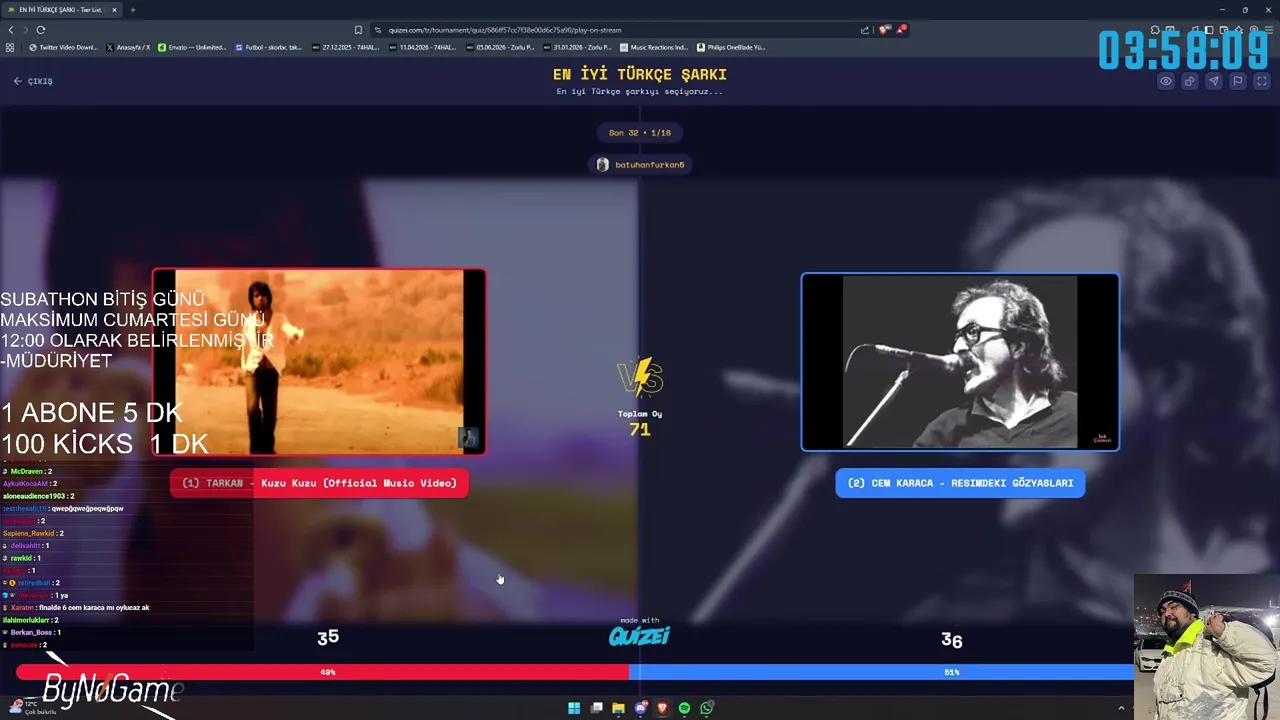Open the 03.06.2026 - Zorlu P bookmark
Image resolution: width=1280 pixels, height=720 pixels.
coord(500,47)
